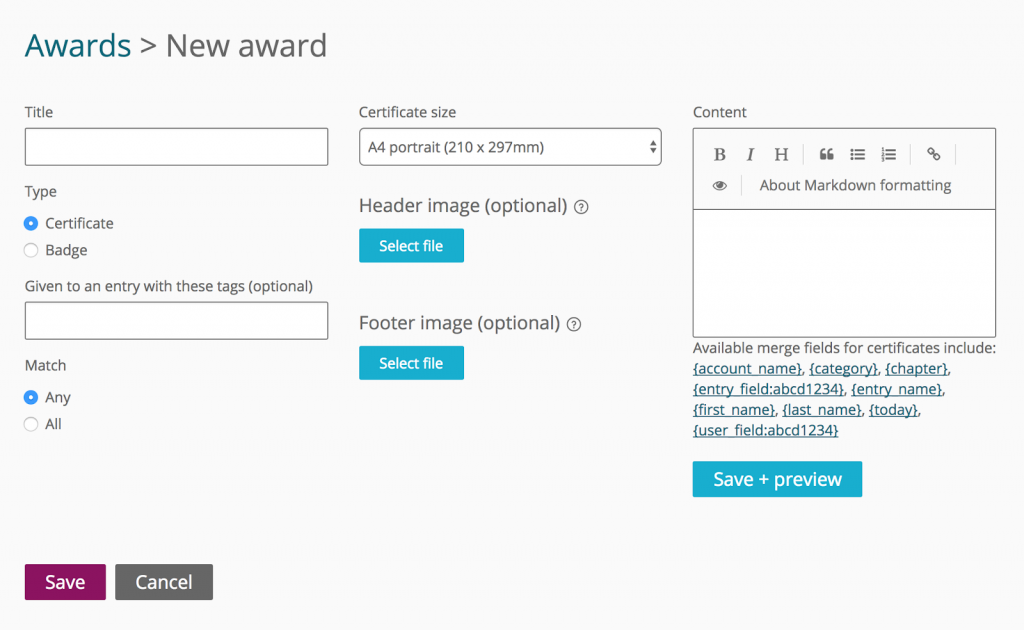Navigate back to the Awards list
Viewport: 1024px width, 630px height.
78,45
